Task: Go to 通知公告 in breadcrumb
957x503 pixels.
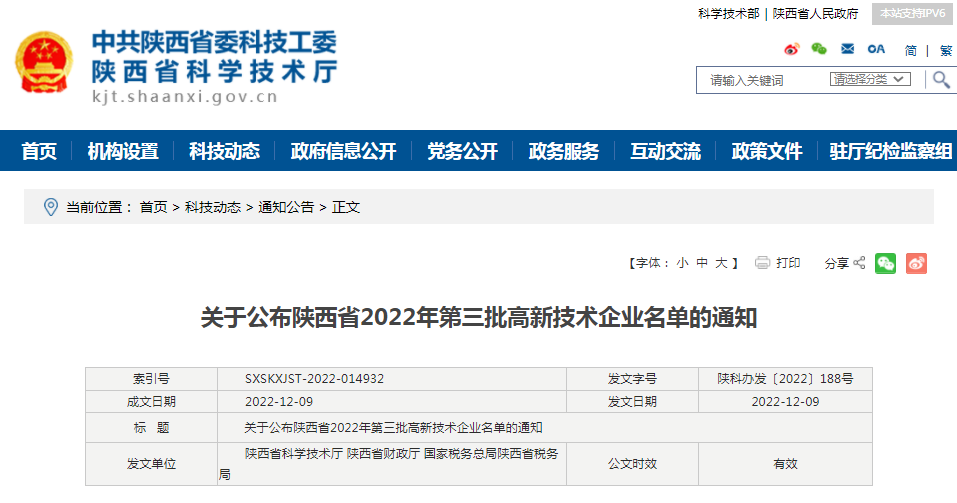Action: coord(286,207)
